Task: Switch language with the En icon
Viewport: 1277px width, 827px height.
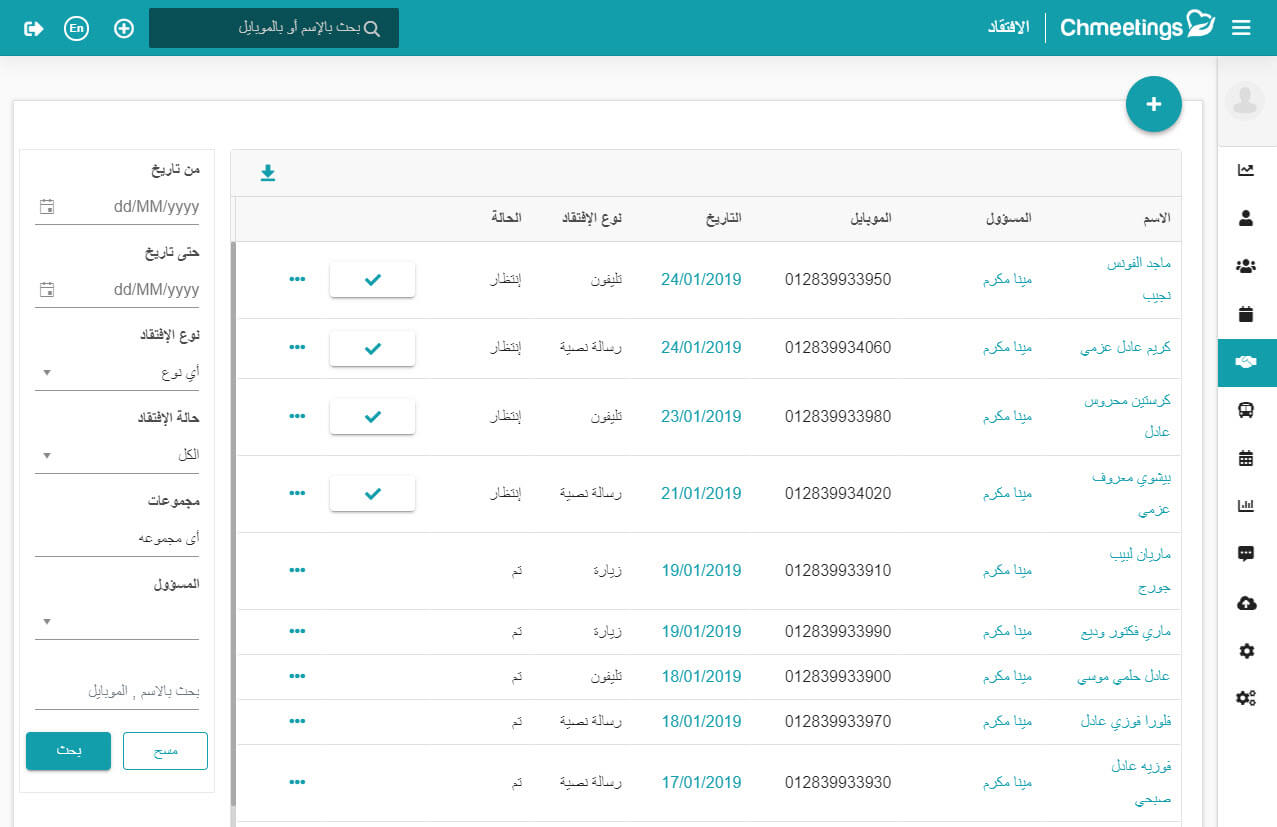Action: click(x=76, y=28)
